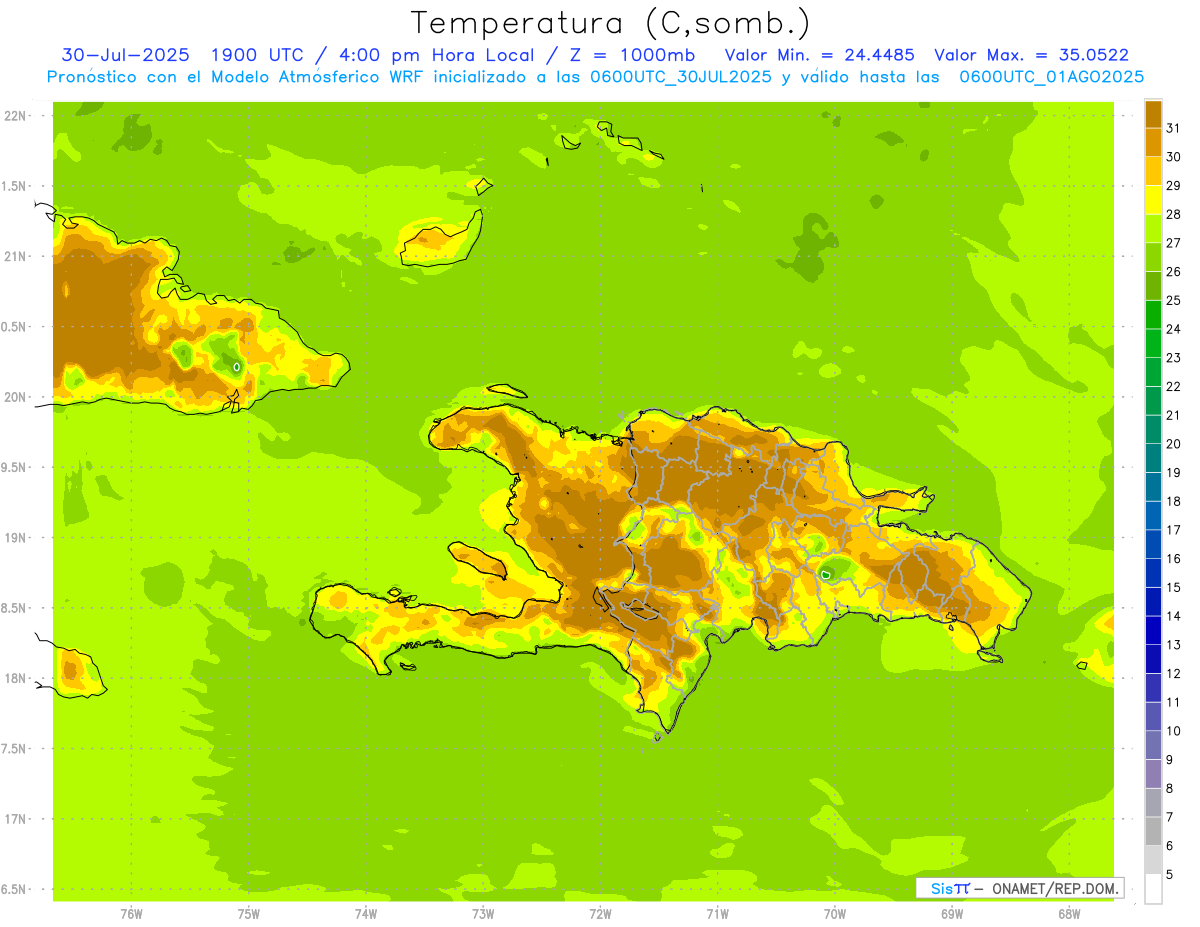Click the legend value label '28'

(1173, 214)
